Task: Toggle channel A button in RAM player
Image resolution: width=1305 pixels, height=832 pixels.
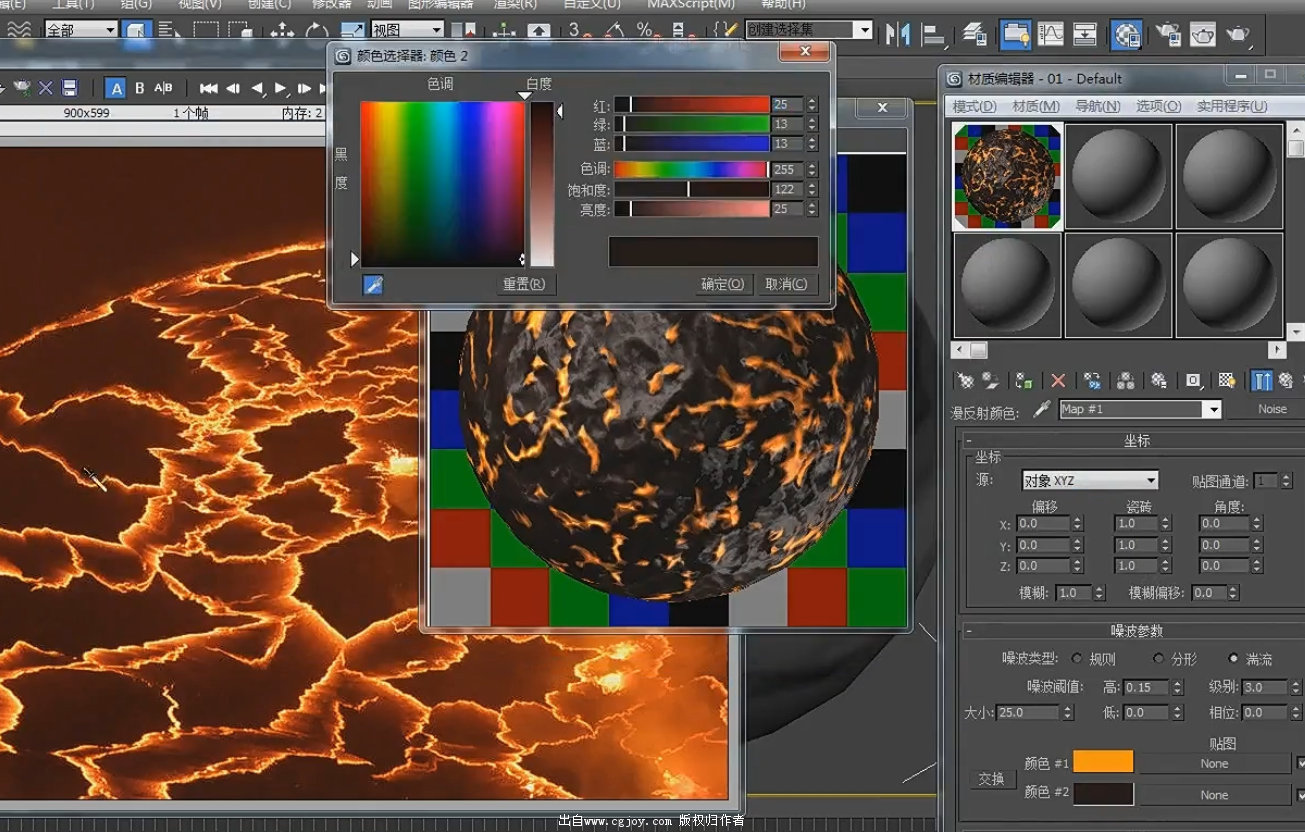Action: [x=116, y=88]
